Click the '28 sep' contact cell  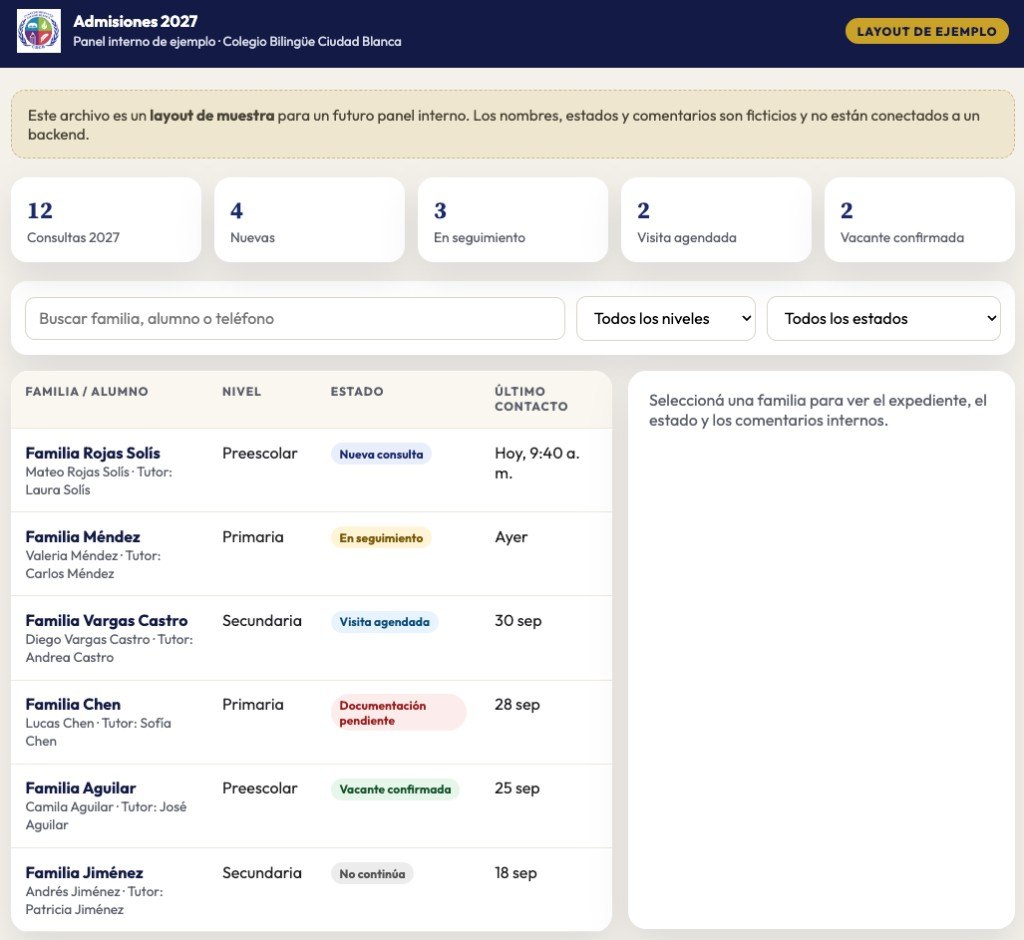(517, 704)
